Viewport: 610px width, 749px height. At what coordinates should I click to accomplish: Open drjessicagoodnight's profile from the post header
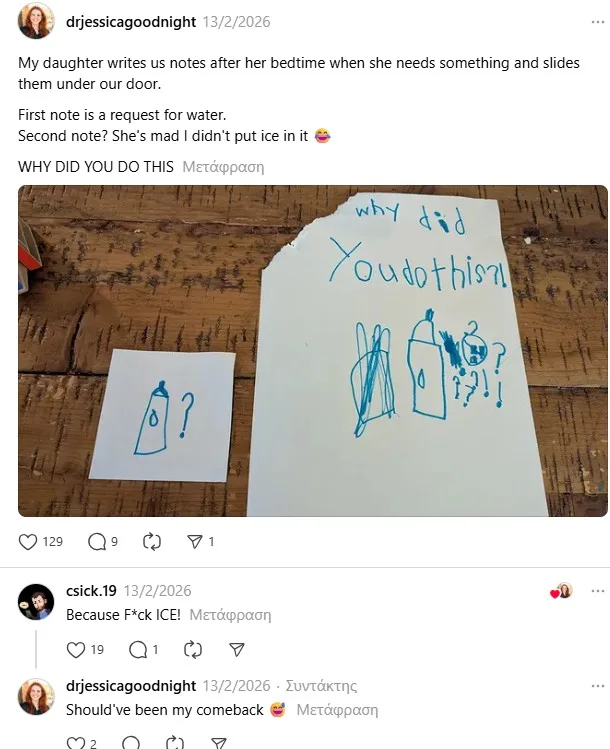130,21
